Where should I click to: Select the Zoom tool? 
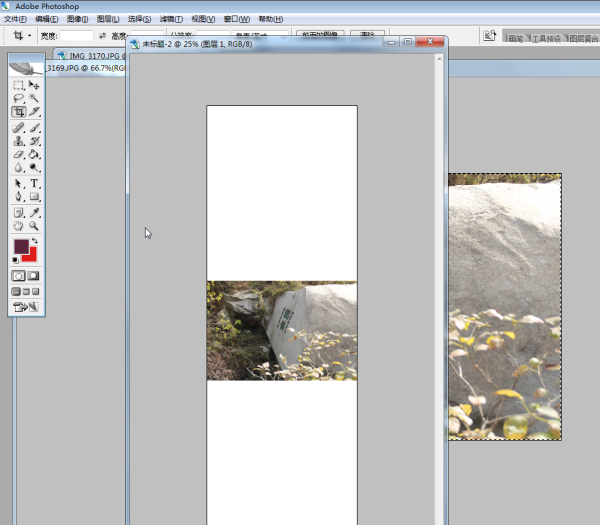click(x=34, y=226)
